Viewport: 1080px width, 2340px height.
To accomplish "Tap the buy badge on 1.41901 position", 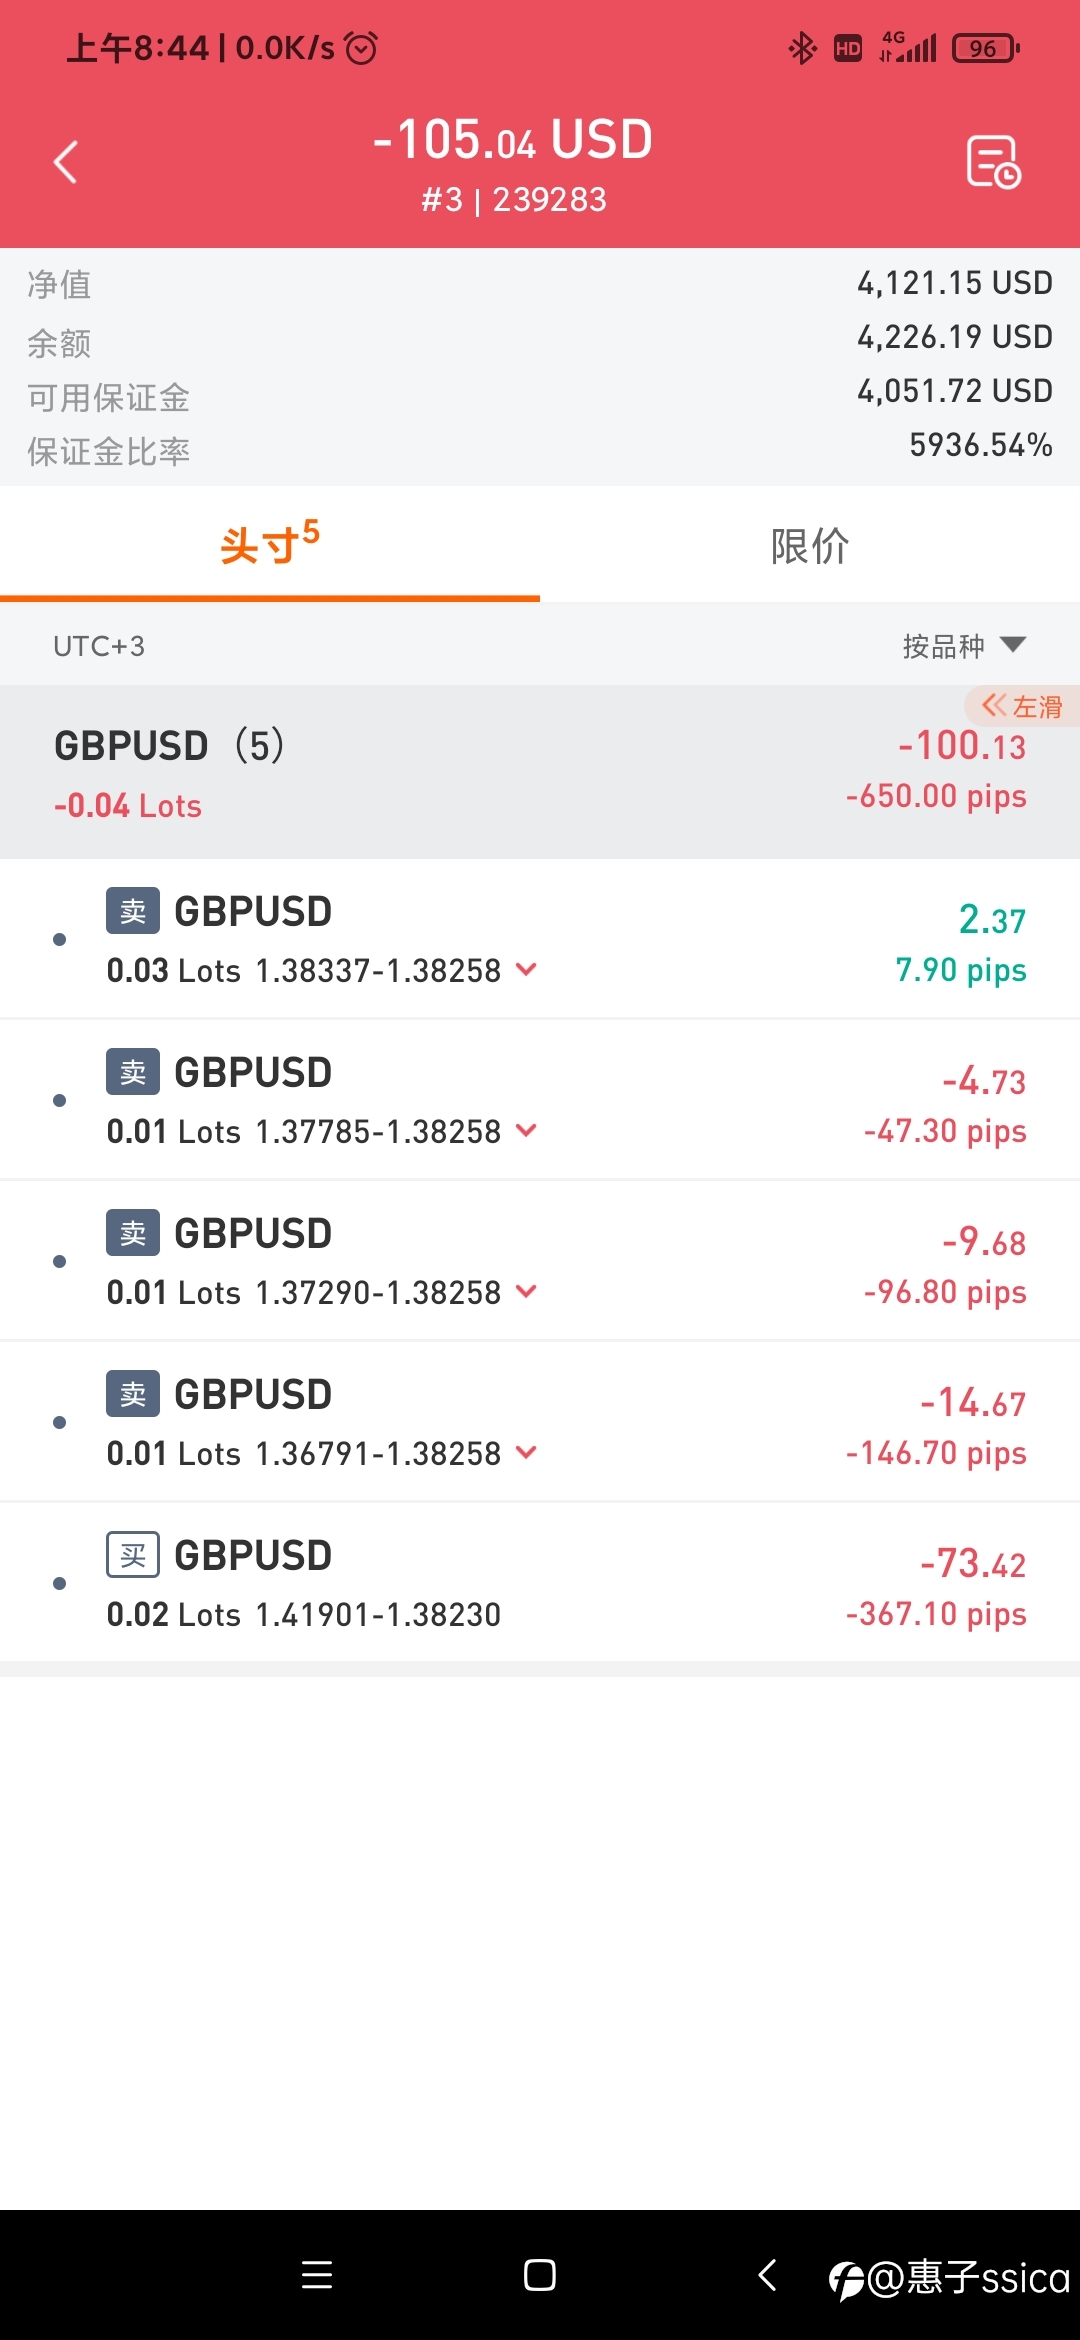I will (x=133, y=1555).
